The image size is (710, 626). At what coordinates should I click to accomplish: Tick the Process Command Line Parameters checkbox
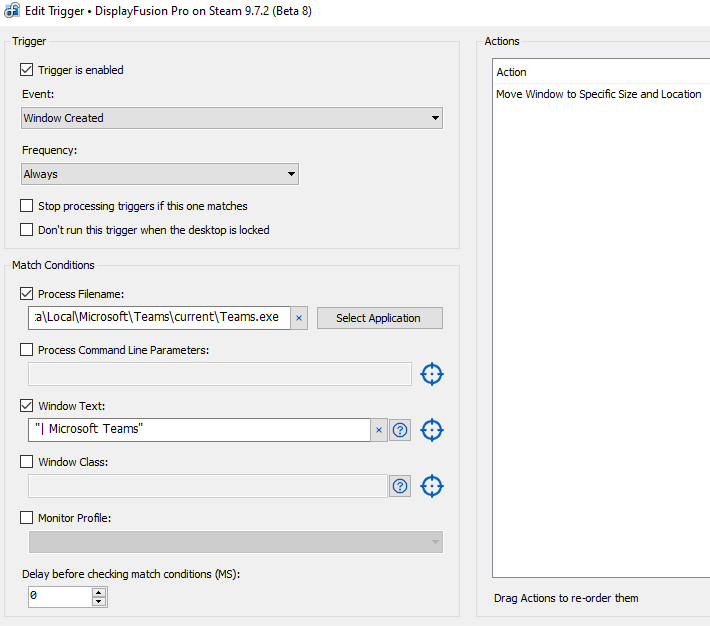tap(27, 350)
